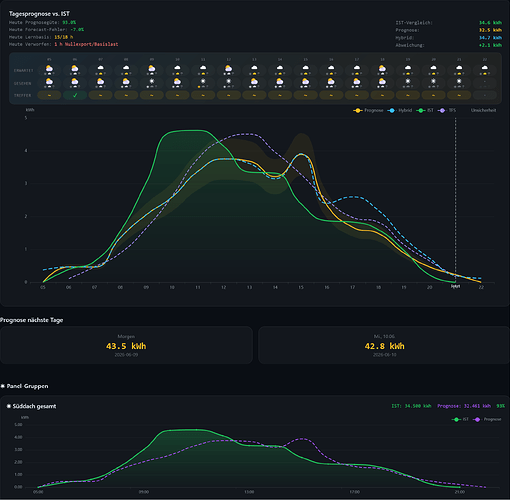Click the TREFFER row label
This screenshot has width=510, height=500.
pyautogui.click(x=22, y=95)
